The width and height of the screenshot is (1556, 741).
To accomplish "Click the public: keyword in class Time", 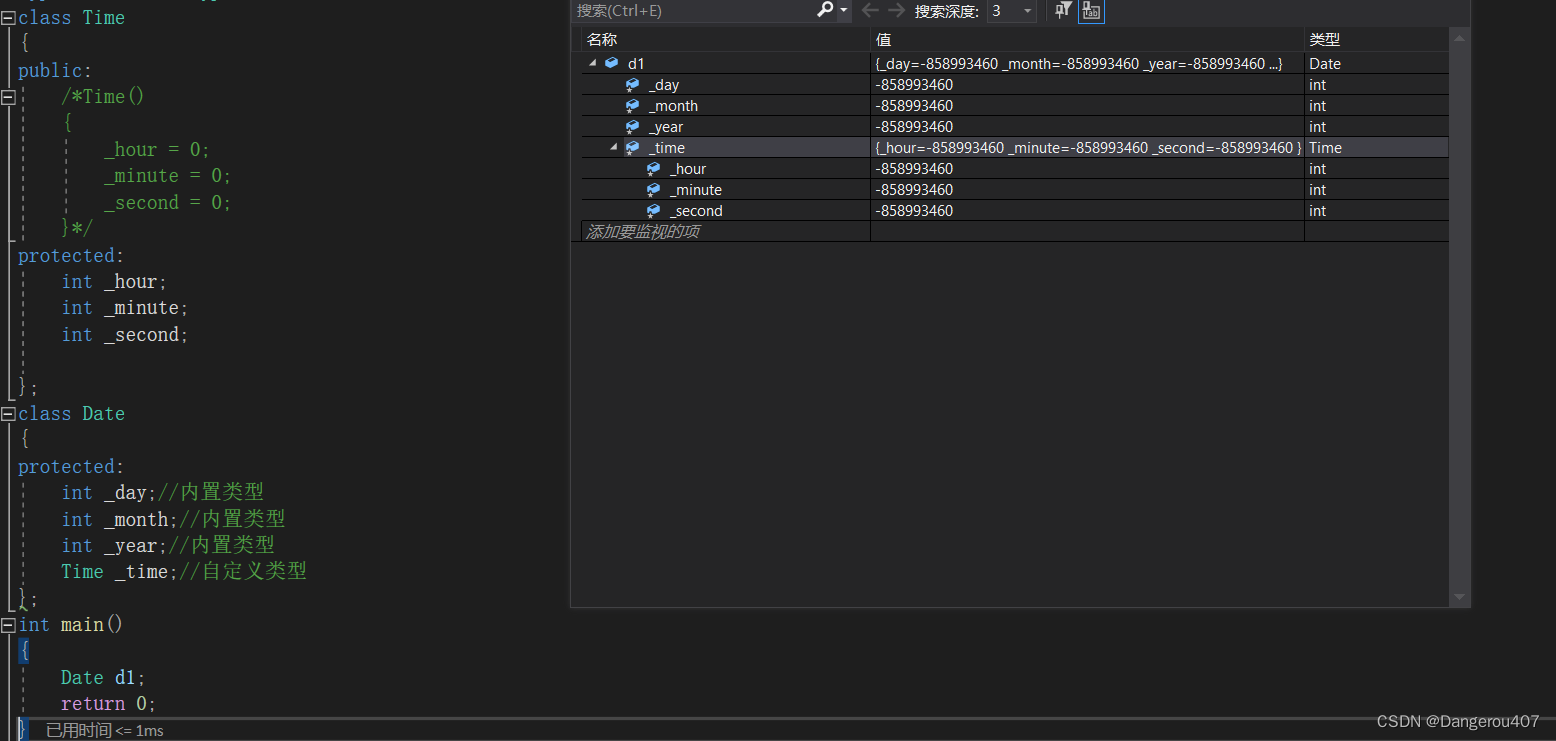I will tap(55, 71).
